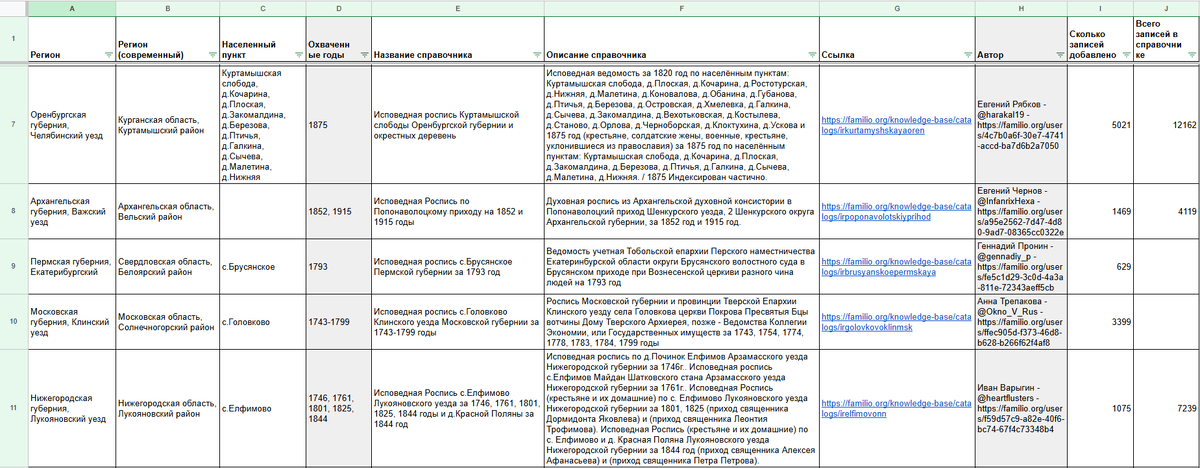1200x468 pixels.
Task: Select cell 'Нижегородская губерния, Лукояновский уезд'
Action: click(x=71, y=409)
